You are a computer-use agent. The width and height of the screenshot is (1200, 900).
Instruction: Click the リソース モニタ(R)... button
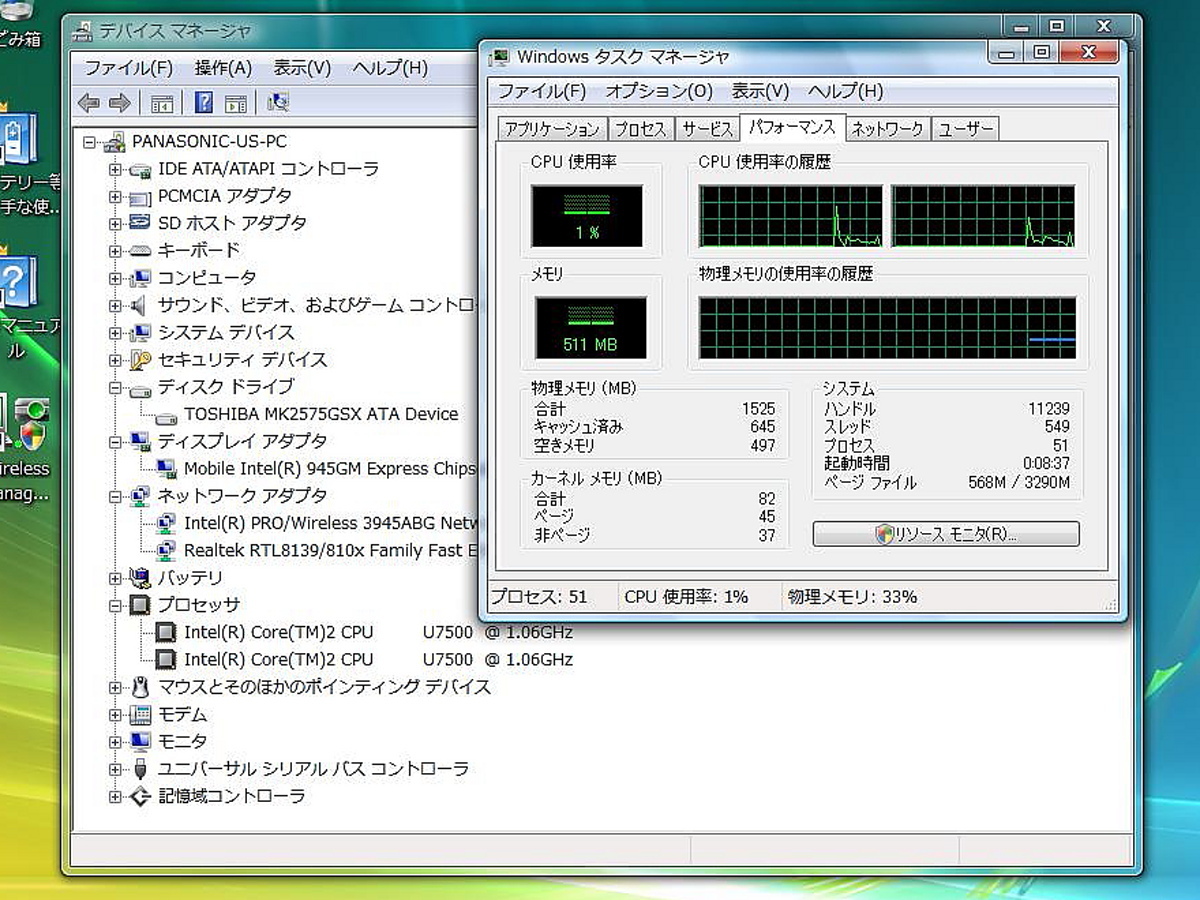point(946,534)
